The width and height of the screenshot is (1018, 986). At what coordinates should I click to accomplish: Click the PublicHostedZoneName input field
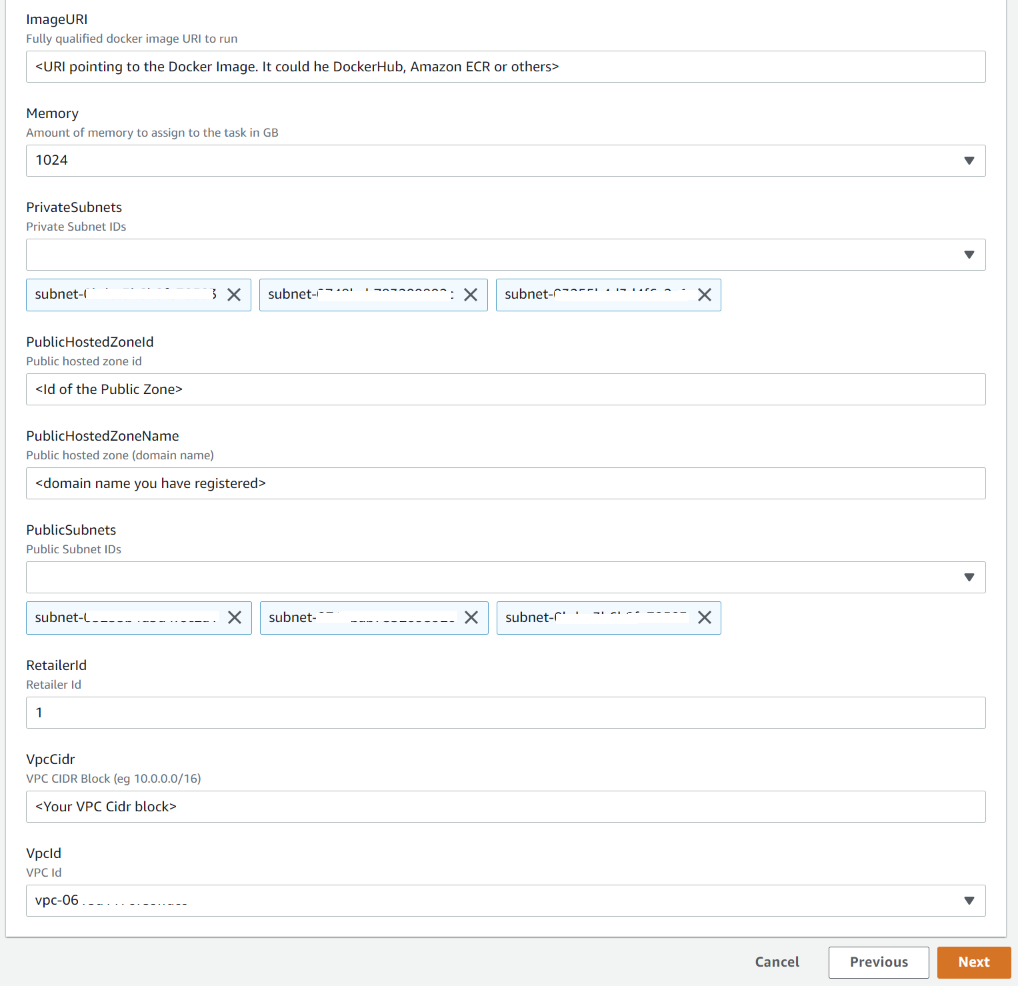[x=505, y=484]
